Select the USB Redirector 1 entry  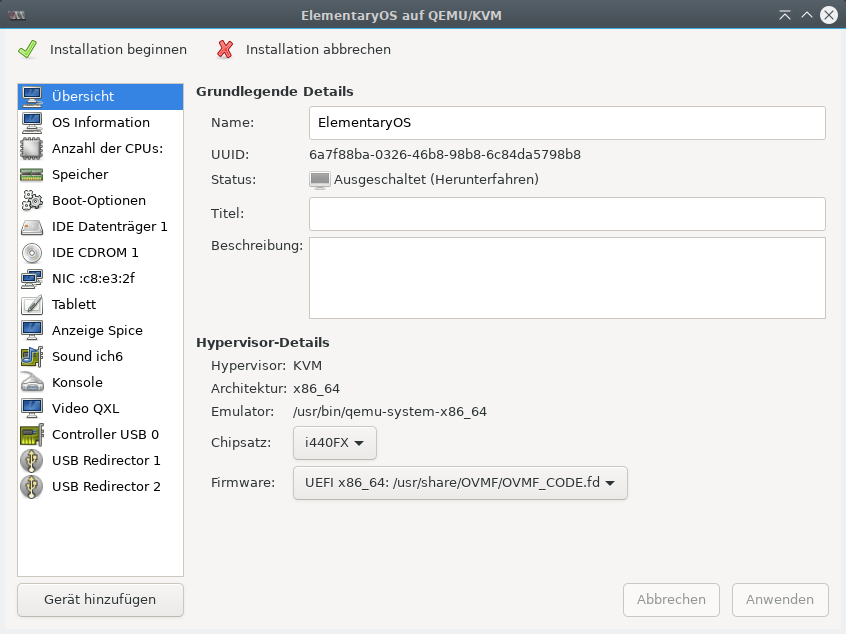pyautogui.click(x=100, y=460)
